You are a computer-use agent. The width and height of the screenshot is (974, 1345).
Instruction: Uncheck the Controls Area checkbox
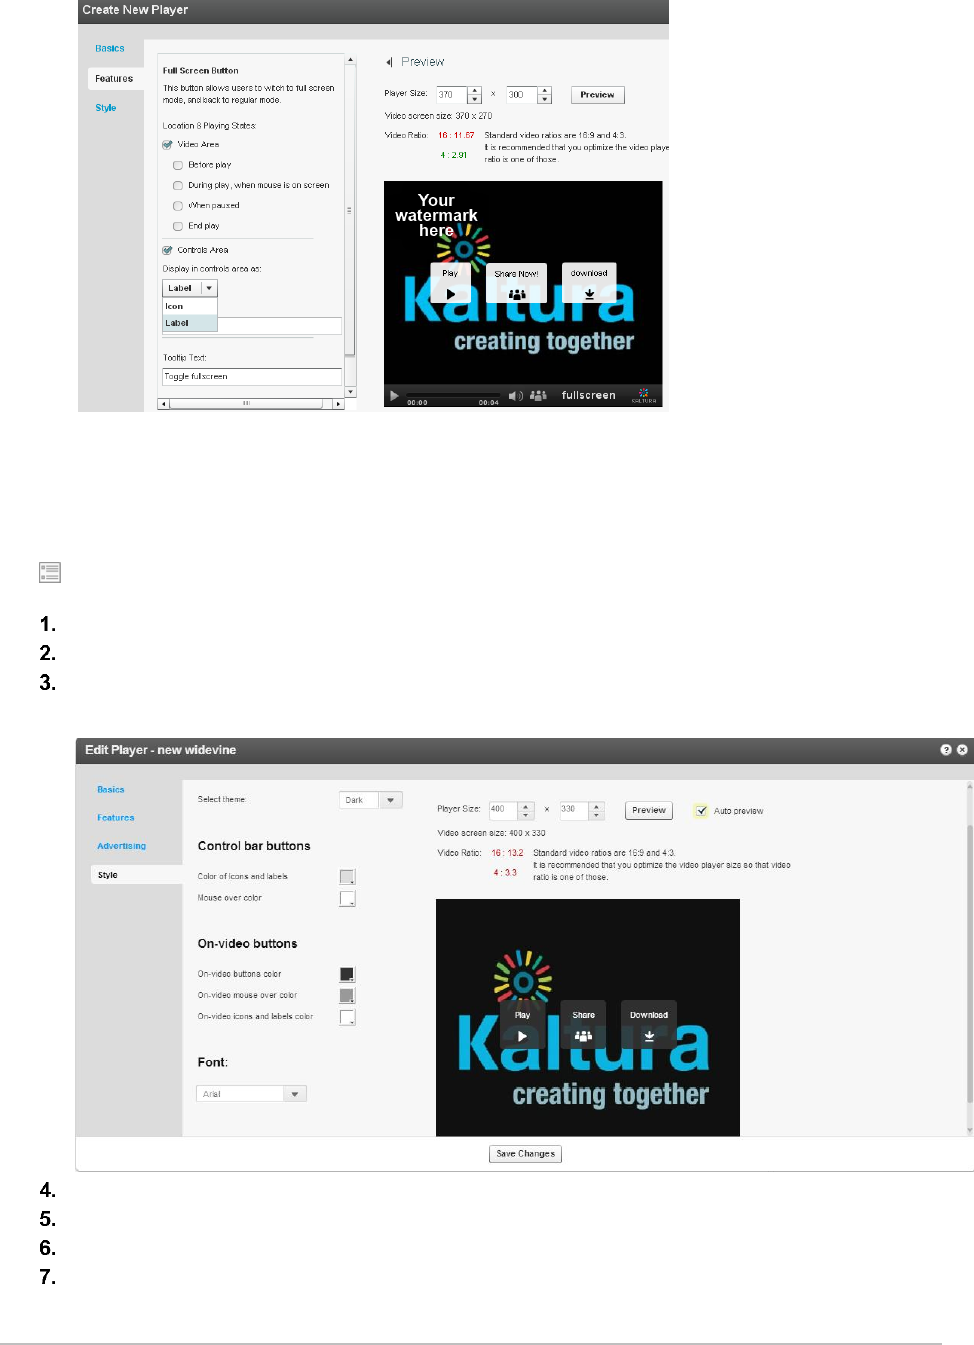(167, 250)
